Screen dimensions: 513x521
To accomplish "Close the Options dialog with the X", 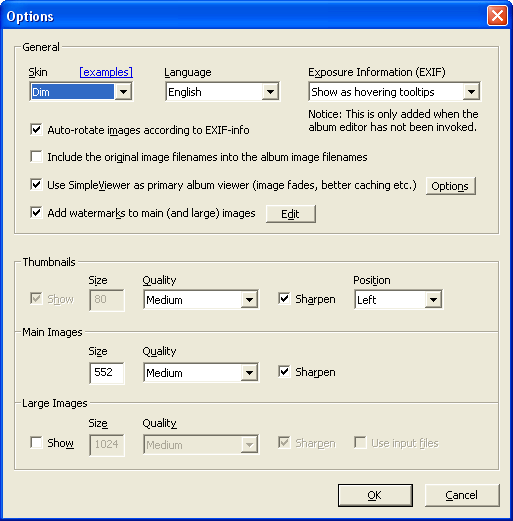I will pos(497,15).
